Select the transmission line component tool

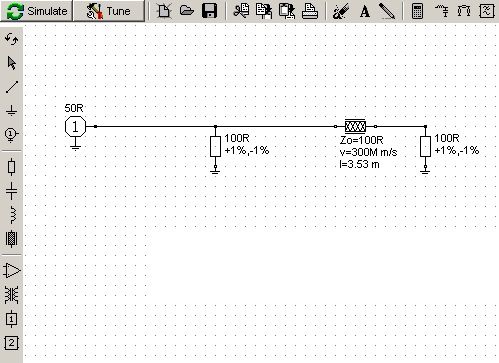coord(12,239)
